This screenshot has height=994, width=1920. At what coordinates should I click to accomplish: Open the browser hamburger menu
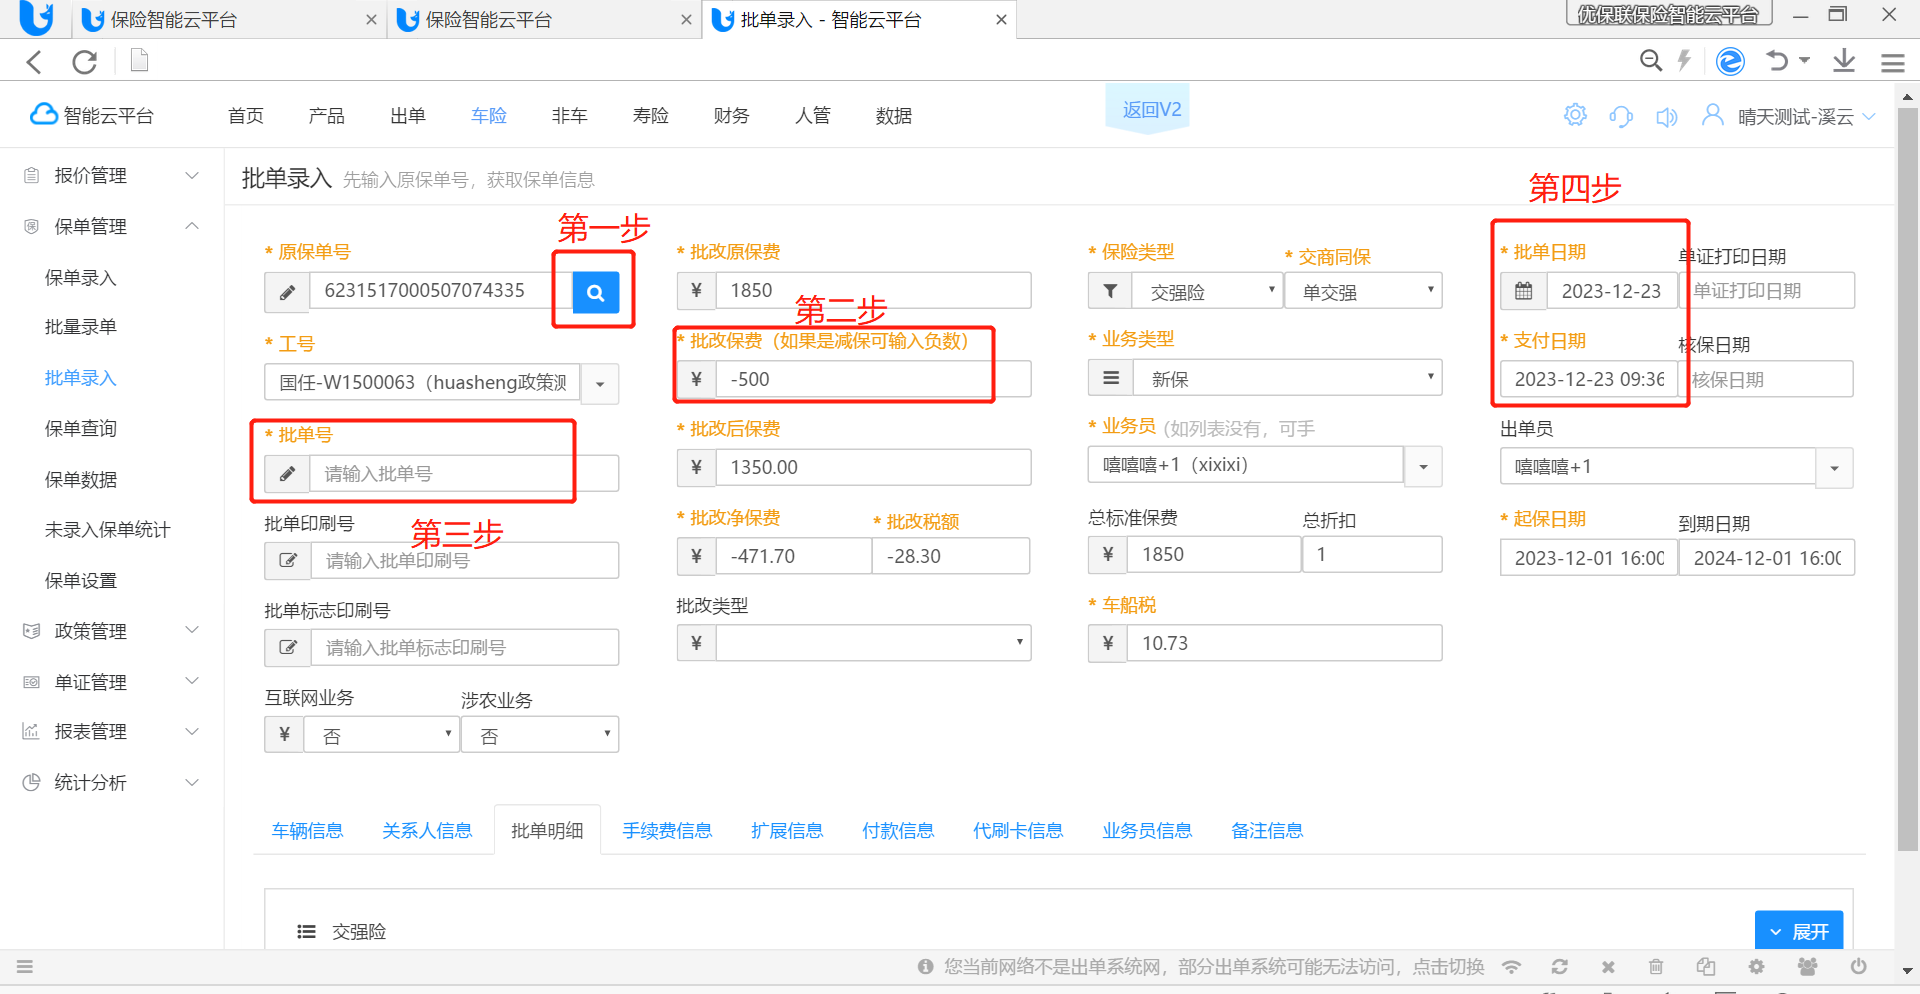(x=1892, y=63)
